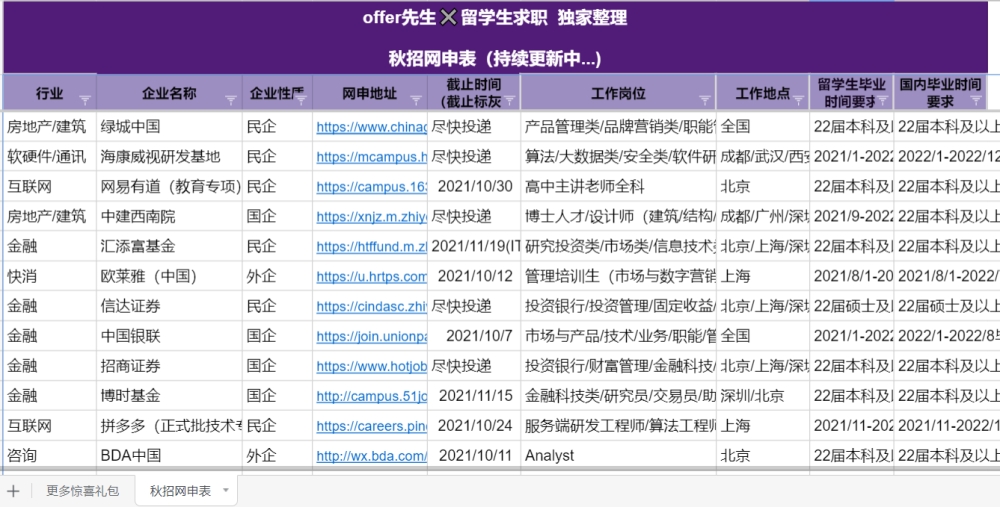Open 中建西南院 xnjz application link
This screenshot has height=507, width=1000.
click(x=371, y=217)
